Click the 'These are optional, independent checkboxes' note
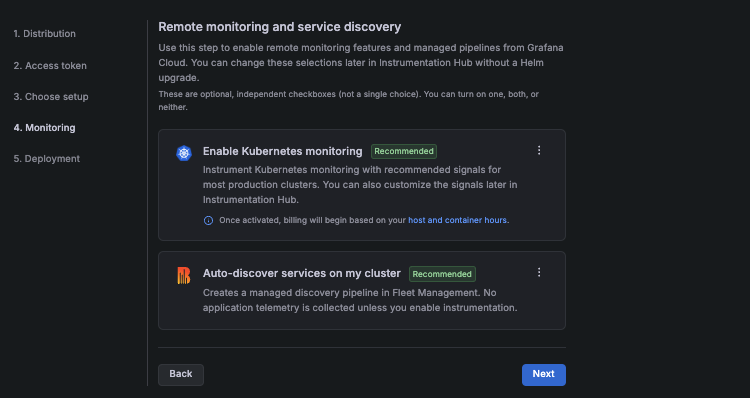The height and width of the screenshot is (398, 750). click(349, 100)
